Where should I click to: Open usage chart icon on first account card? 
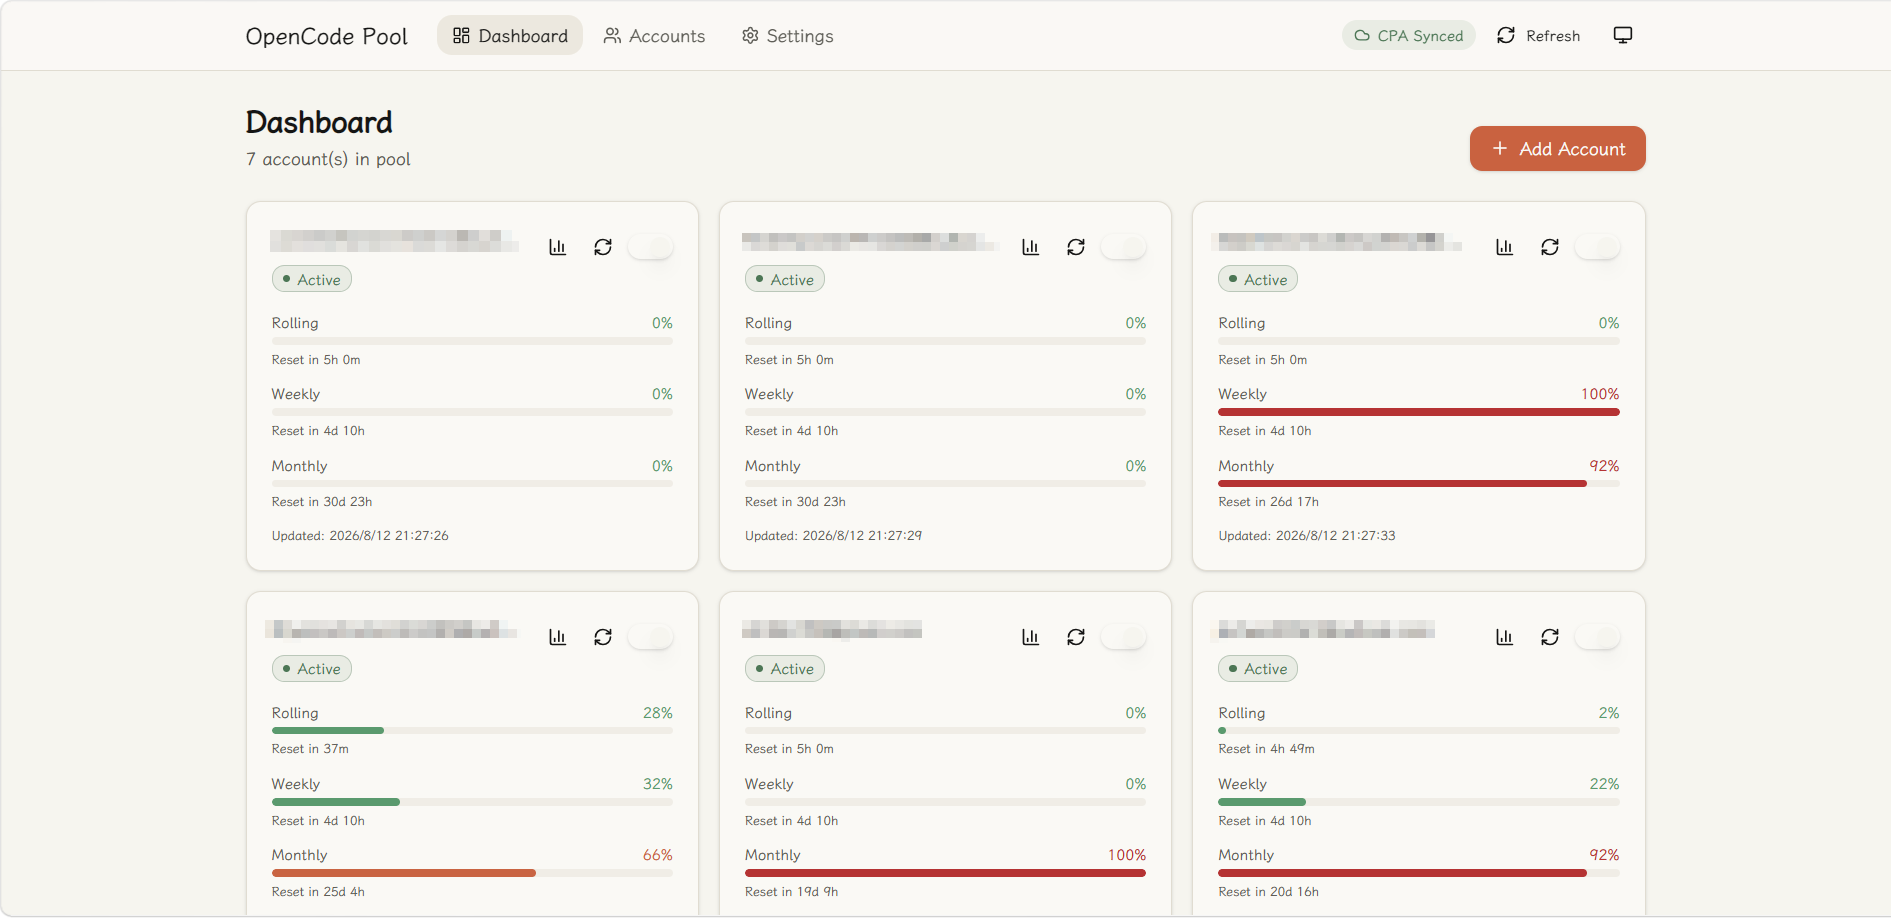[558, 247]
